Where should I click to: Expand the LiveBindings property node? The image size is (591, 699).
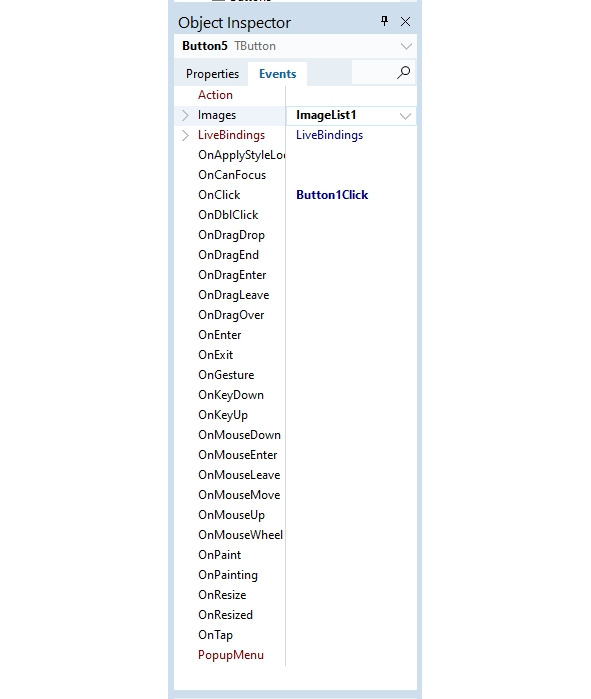(185, 135)
